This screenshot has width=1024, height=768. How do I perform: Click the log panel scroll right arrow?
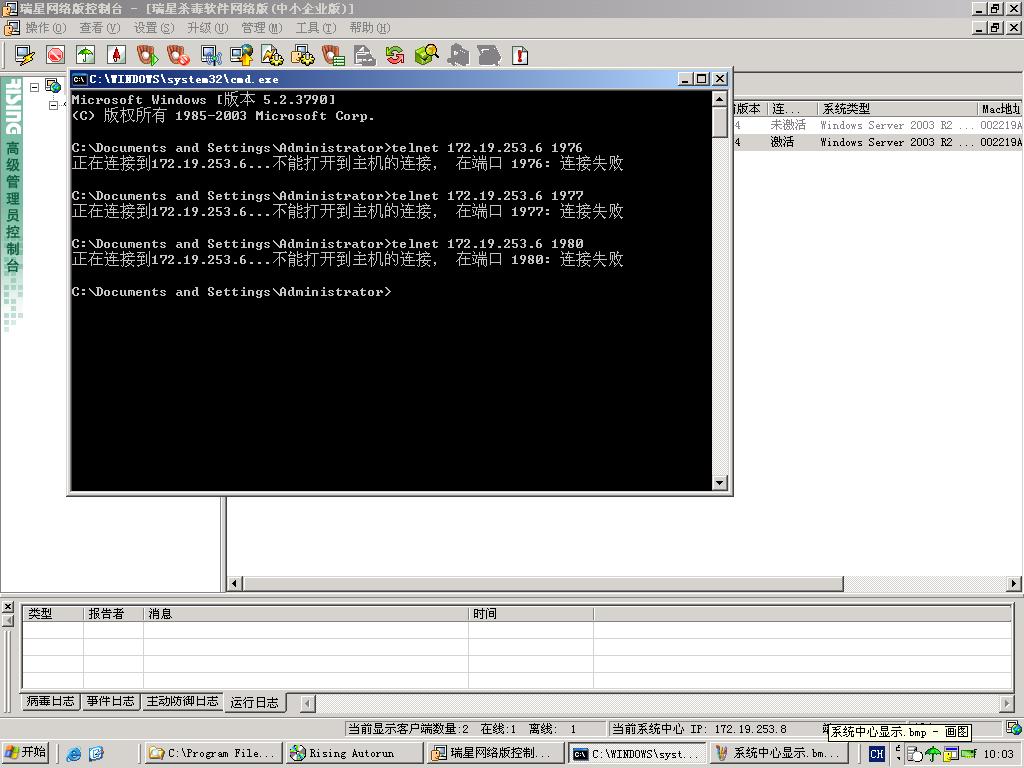(x=1006, y=703)
